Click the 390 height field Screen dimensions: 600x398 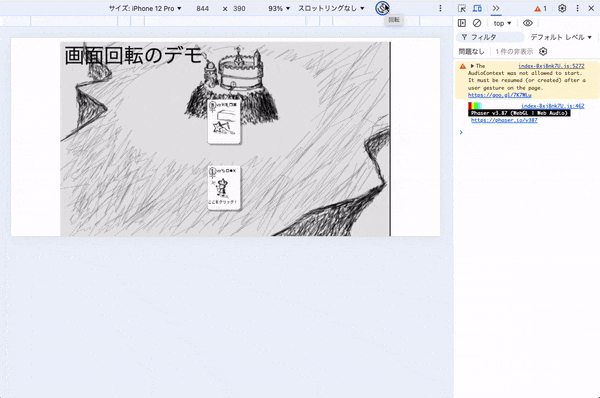point(239,8)
